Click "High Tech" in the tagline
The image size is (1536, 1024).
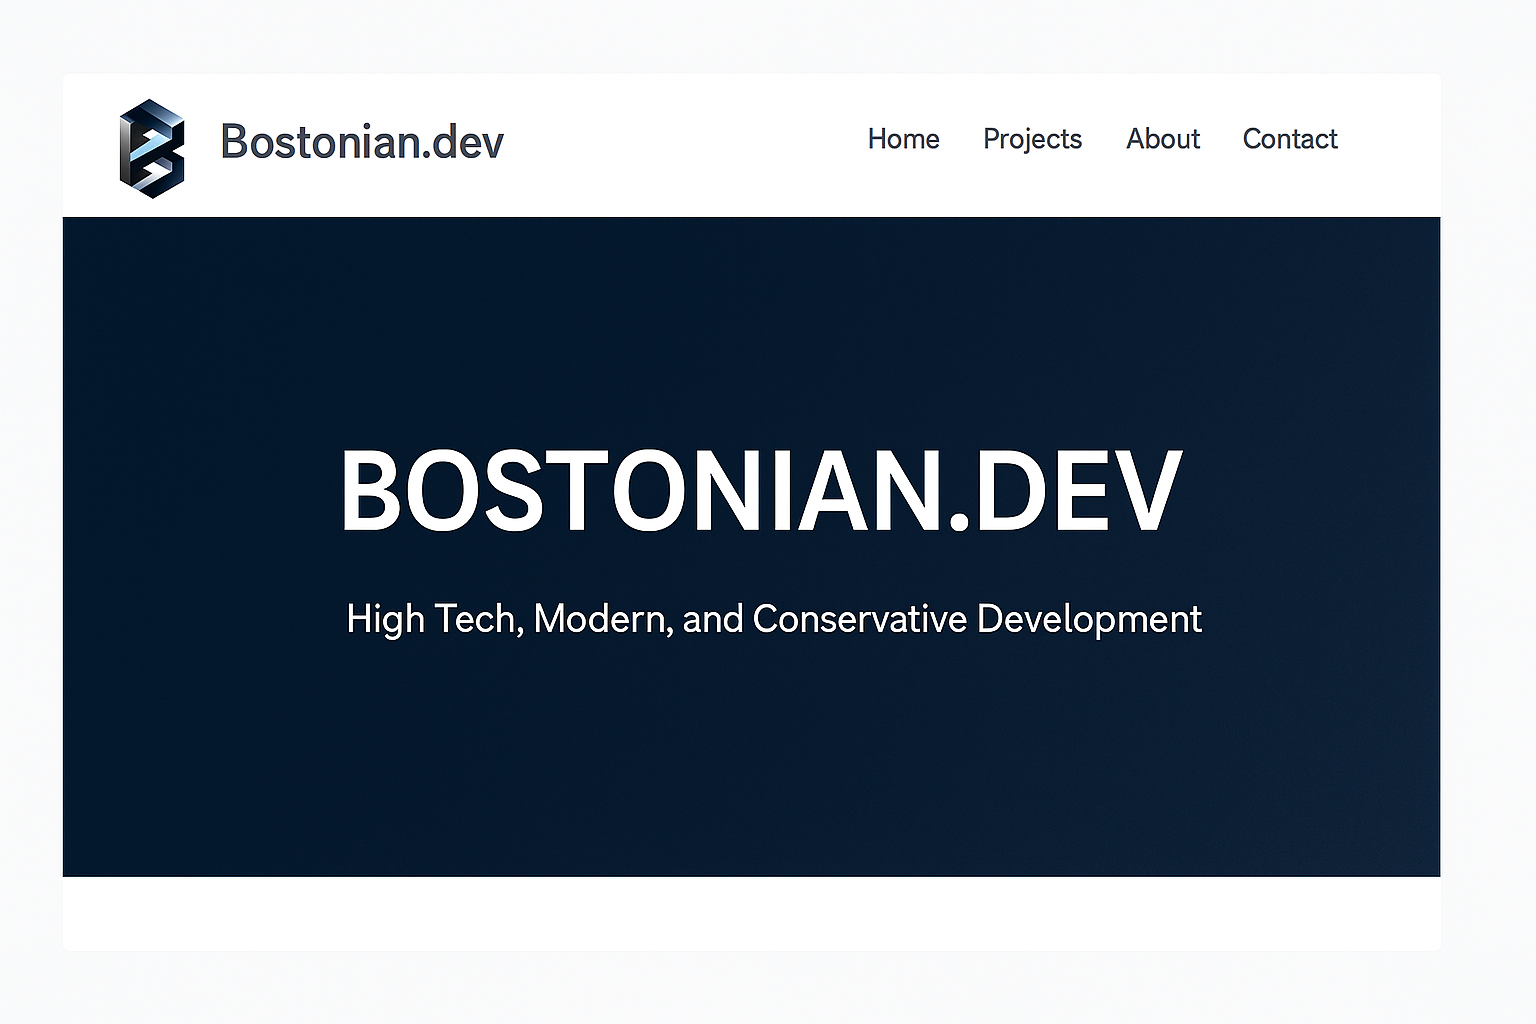tap(430, 619)
